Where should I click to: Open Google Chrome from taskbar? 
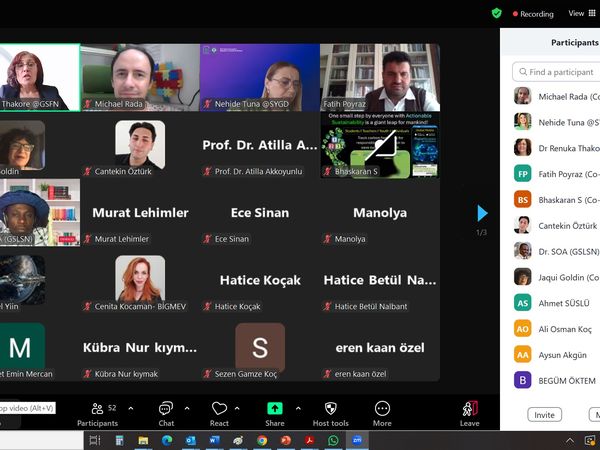(262, 441)
